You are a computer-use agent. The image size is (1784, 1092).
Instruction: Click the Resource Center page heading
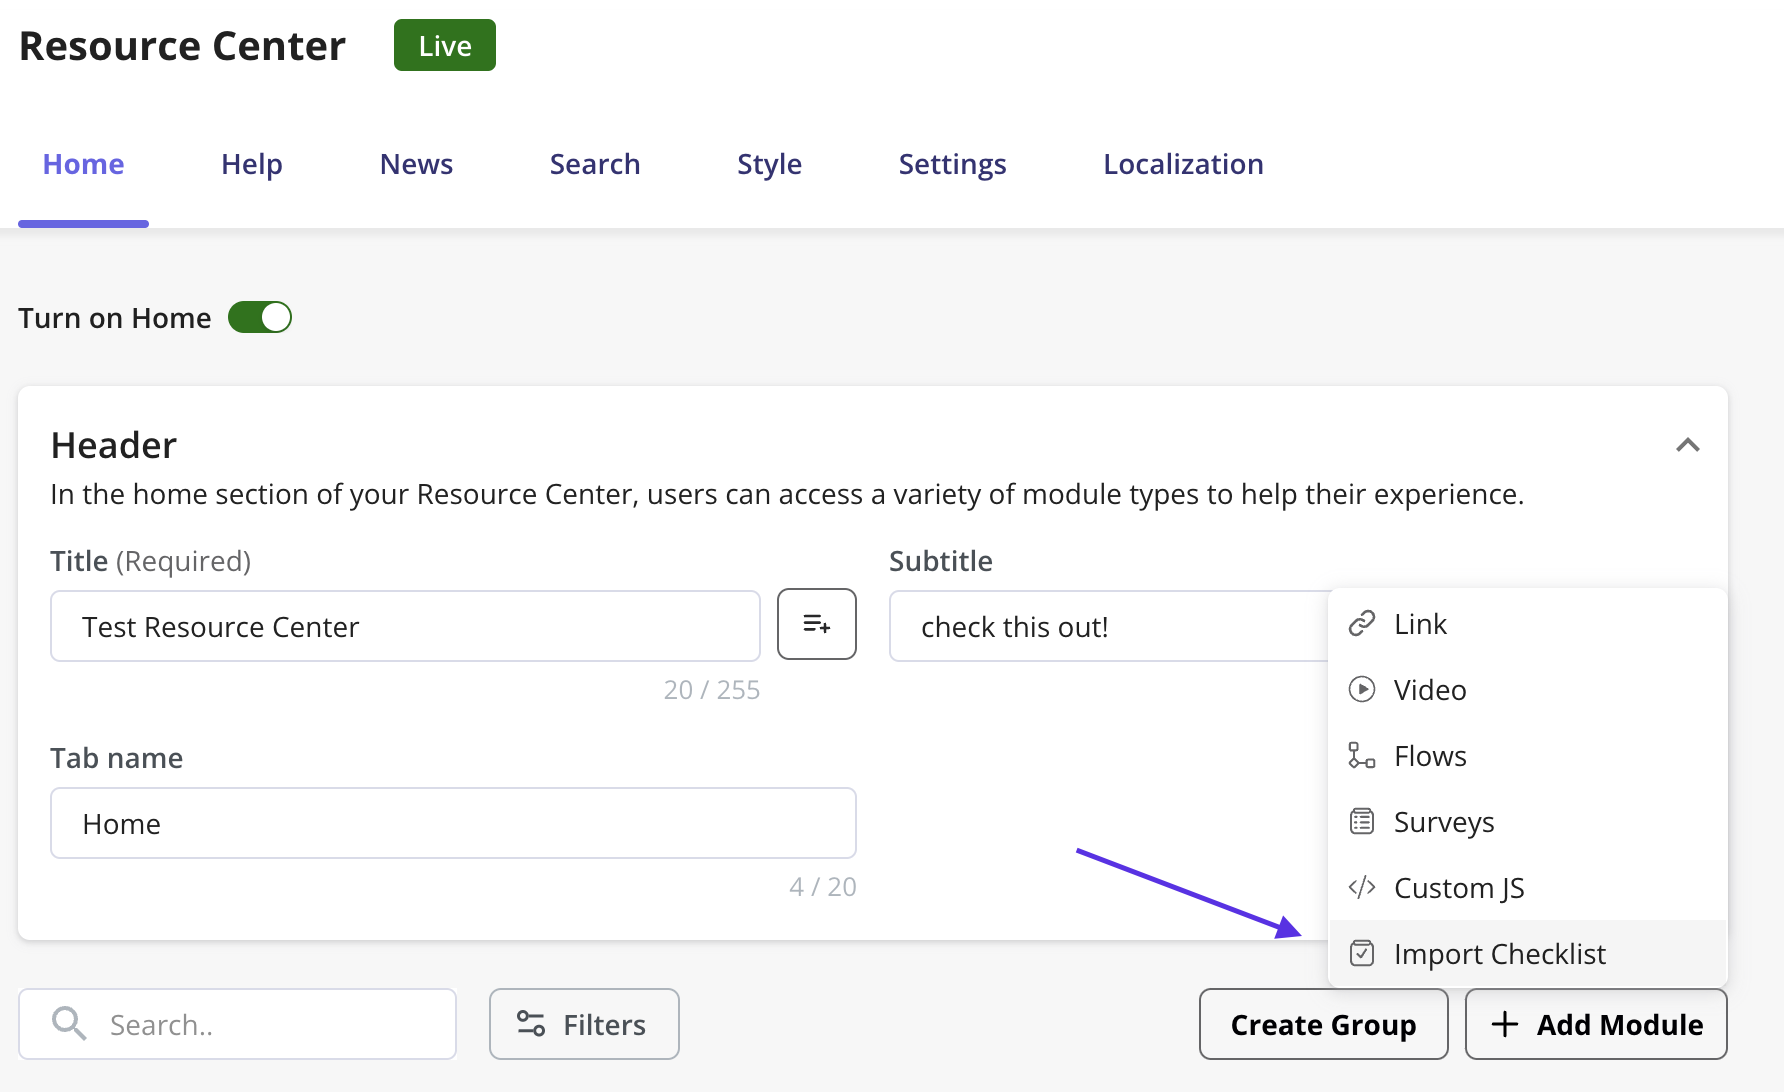pos(183,46)
